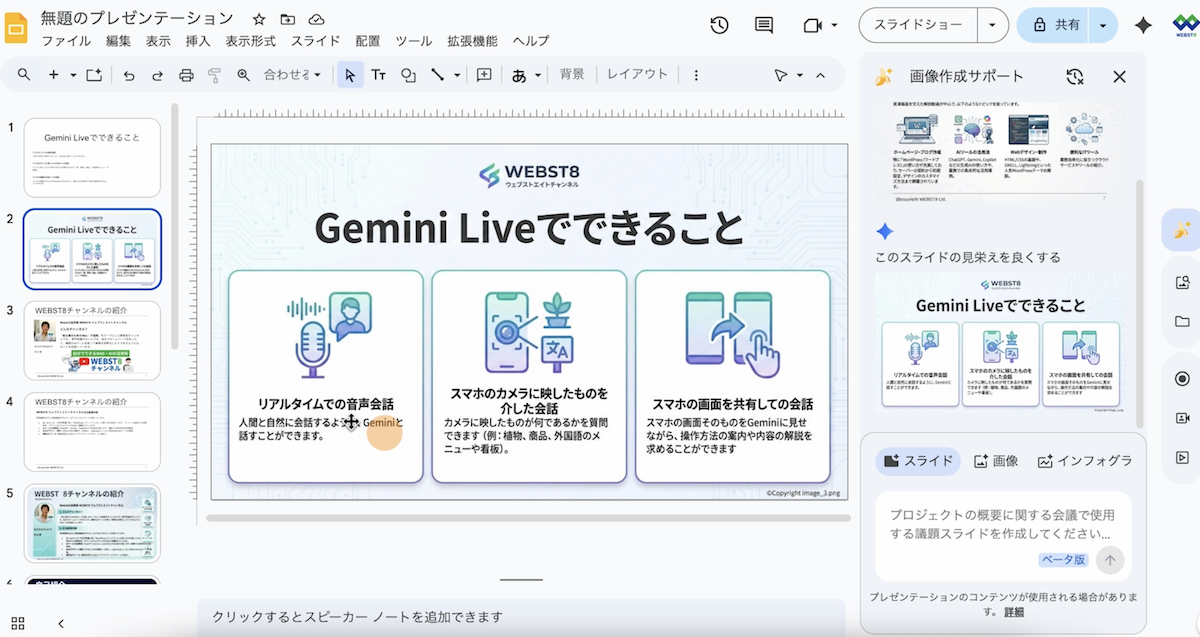1200x637 pixels.
Task: Switch to 画像 generation mode chip
Action: click(x=995, y=461)
